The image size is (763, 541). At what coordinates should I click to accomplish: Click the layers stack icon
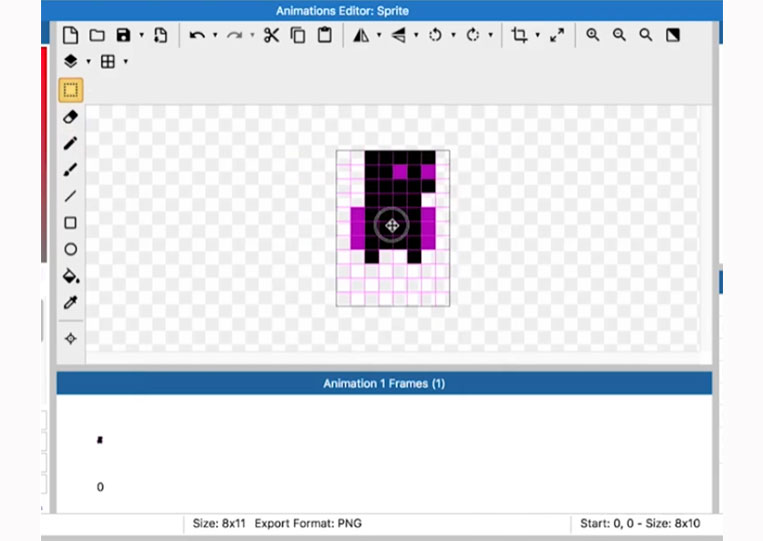(71, 61)
